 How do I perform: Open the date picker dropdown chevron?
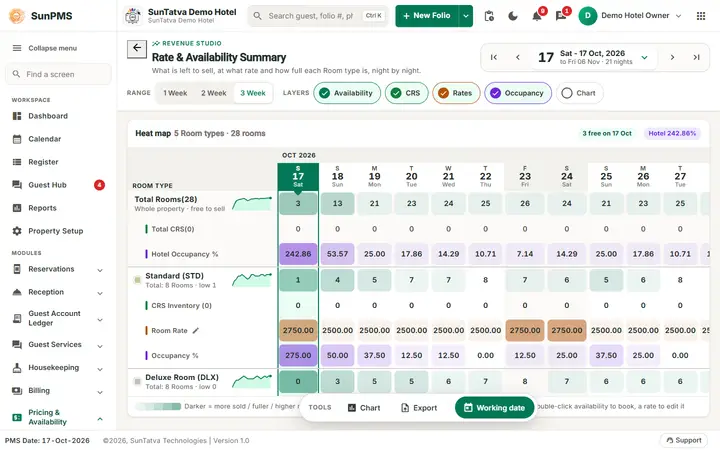(x=645, y=57)
